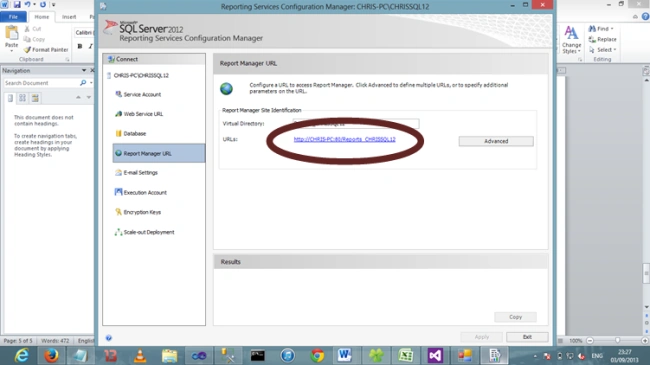Open Select dropdown in Word Editing group

click(x=603, y=49)
